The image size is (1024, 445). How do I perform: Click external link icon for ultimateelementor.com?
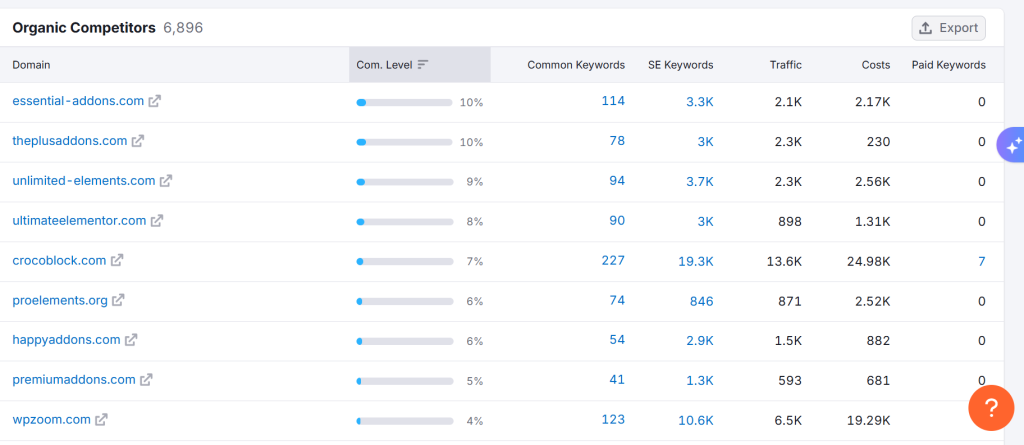(x=157, y=221)
